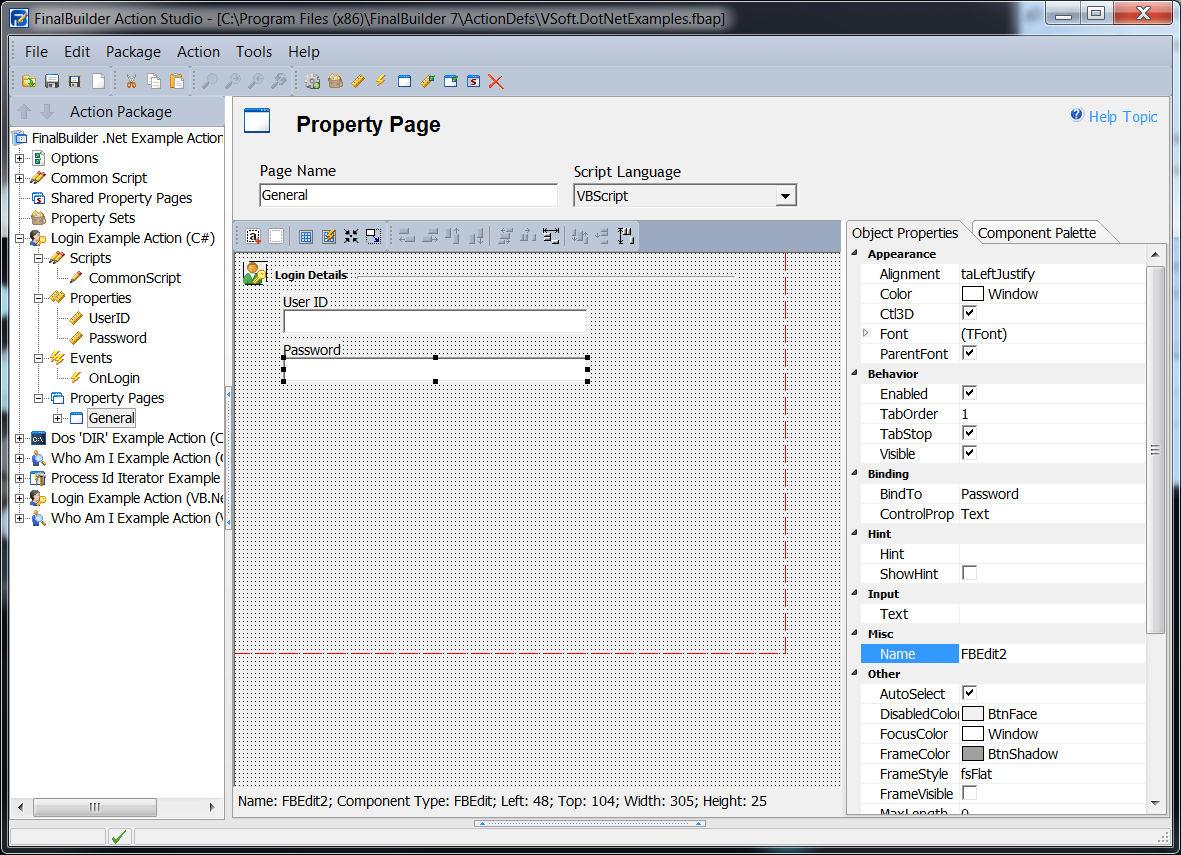Screen dimensions: 1181x855
Task: Select the UserID property item
Action: [109, 318]
